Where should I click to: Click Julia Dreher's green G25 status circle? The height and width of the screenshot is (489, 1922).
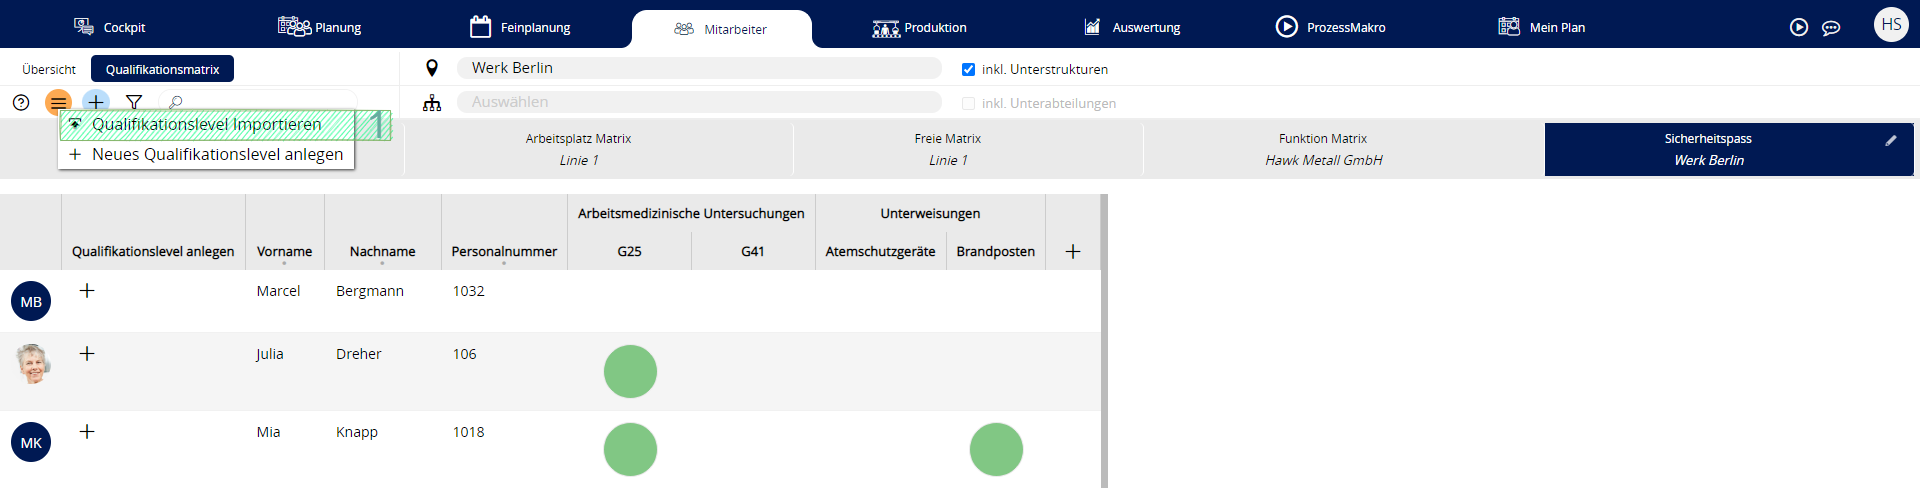(x=630, y=372)
